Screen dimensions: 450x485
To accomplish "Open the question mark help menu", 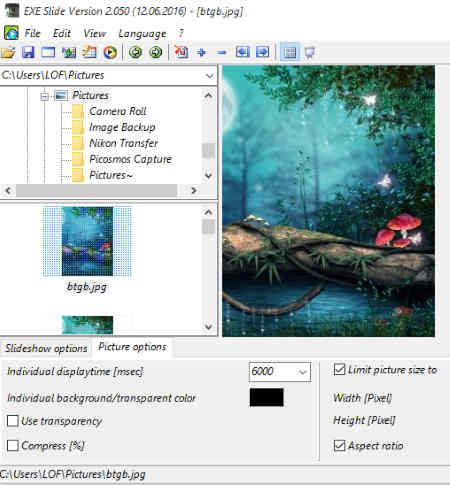I will pos(181,33).
